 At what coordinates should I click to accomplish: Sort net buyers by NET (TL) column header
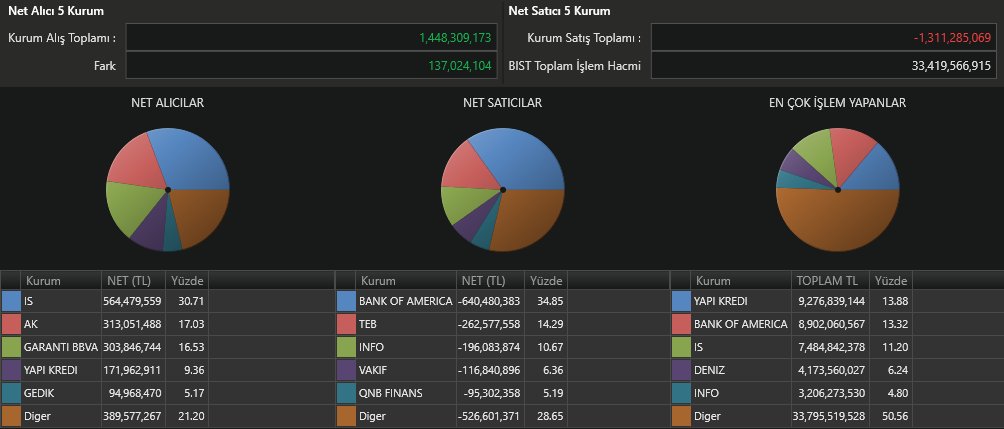click(x=133, y=280)
